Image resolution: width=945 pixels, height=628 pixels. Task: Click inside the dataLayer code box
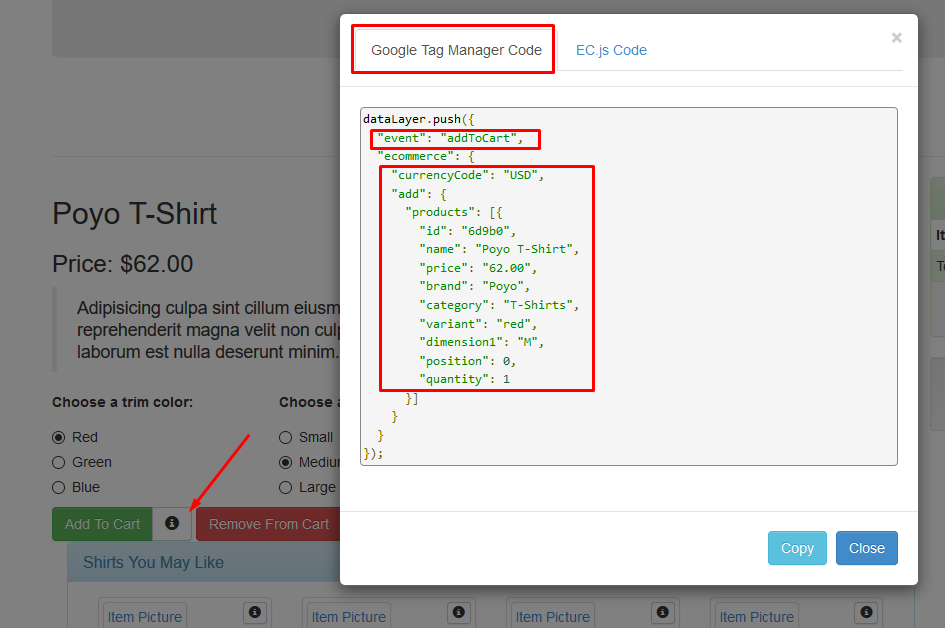coord(629,286)
